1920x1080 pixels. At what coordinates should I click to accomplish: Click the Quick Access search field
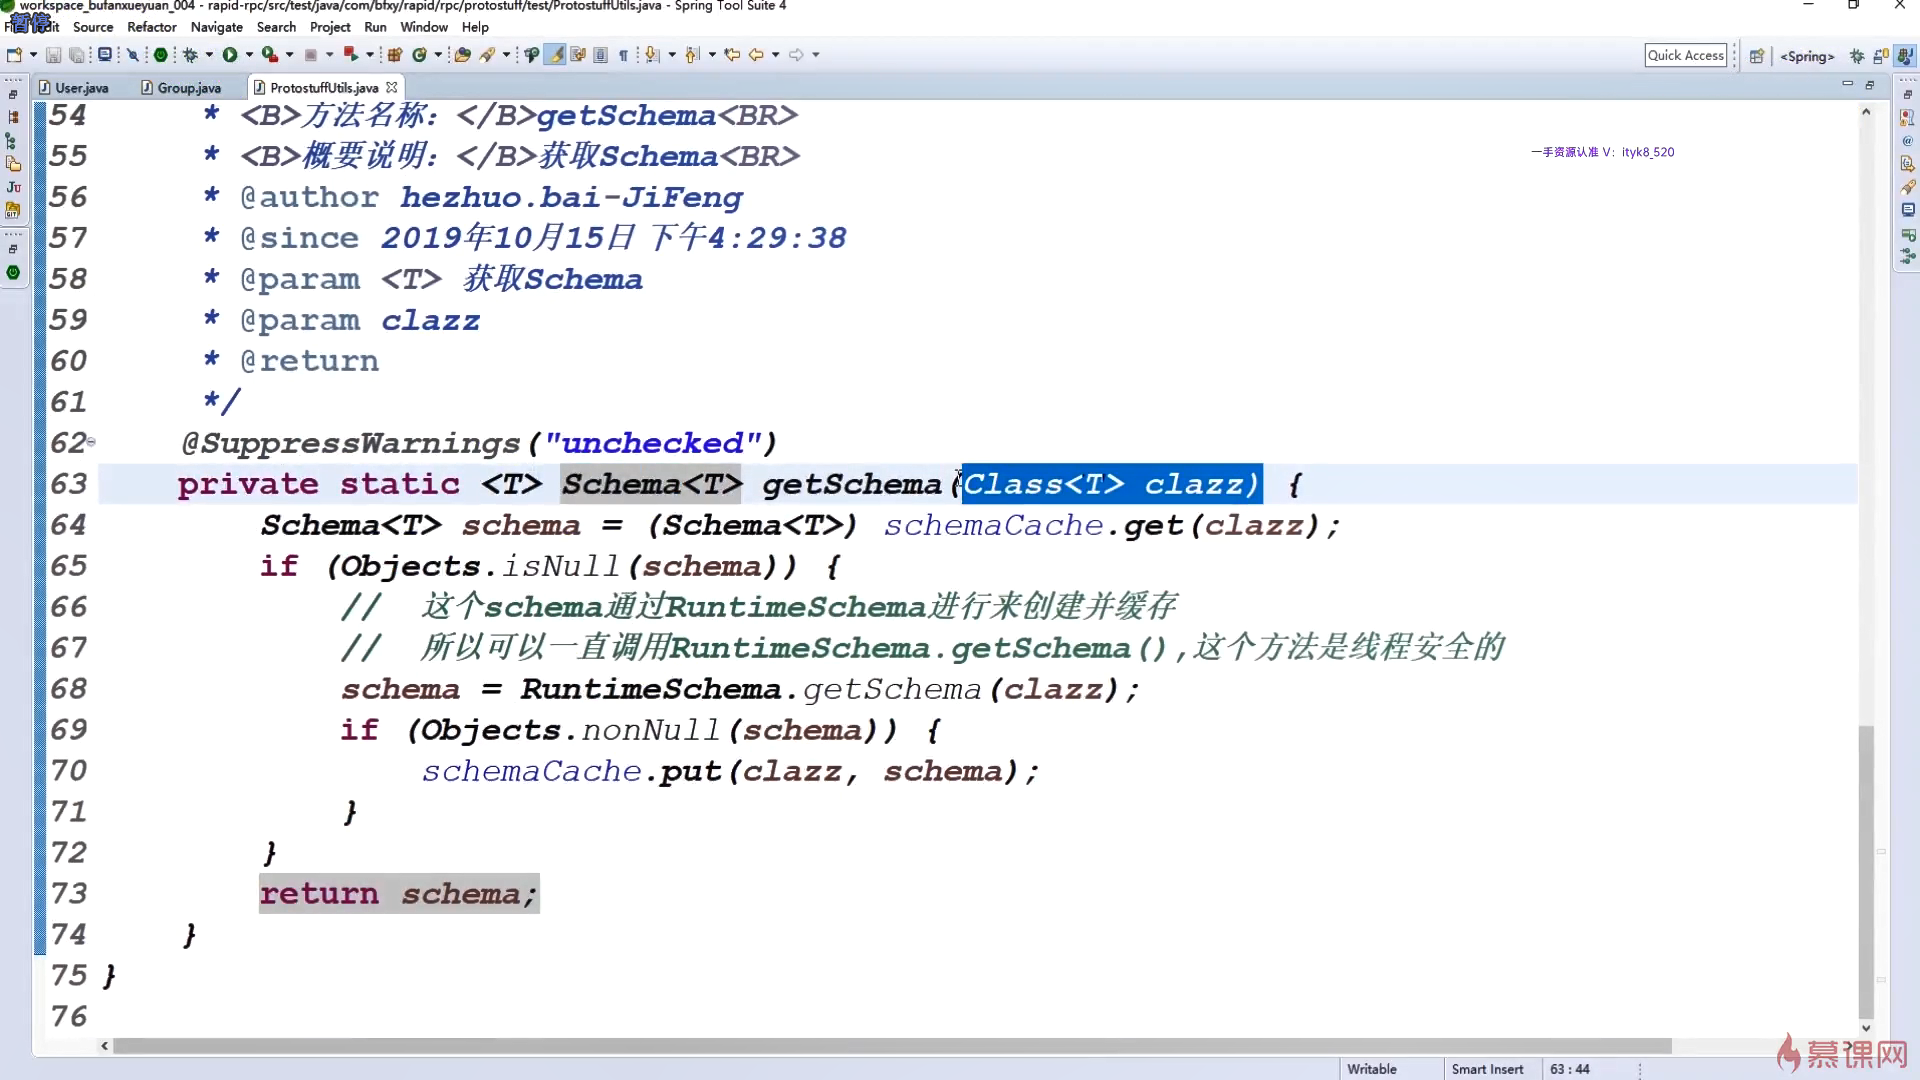pyautogui.click(x=1686, y=55)
